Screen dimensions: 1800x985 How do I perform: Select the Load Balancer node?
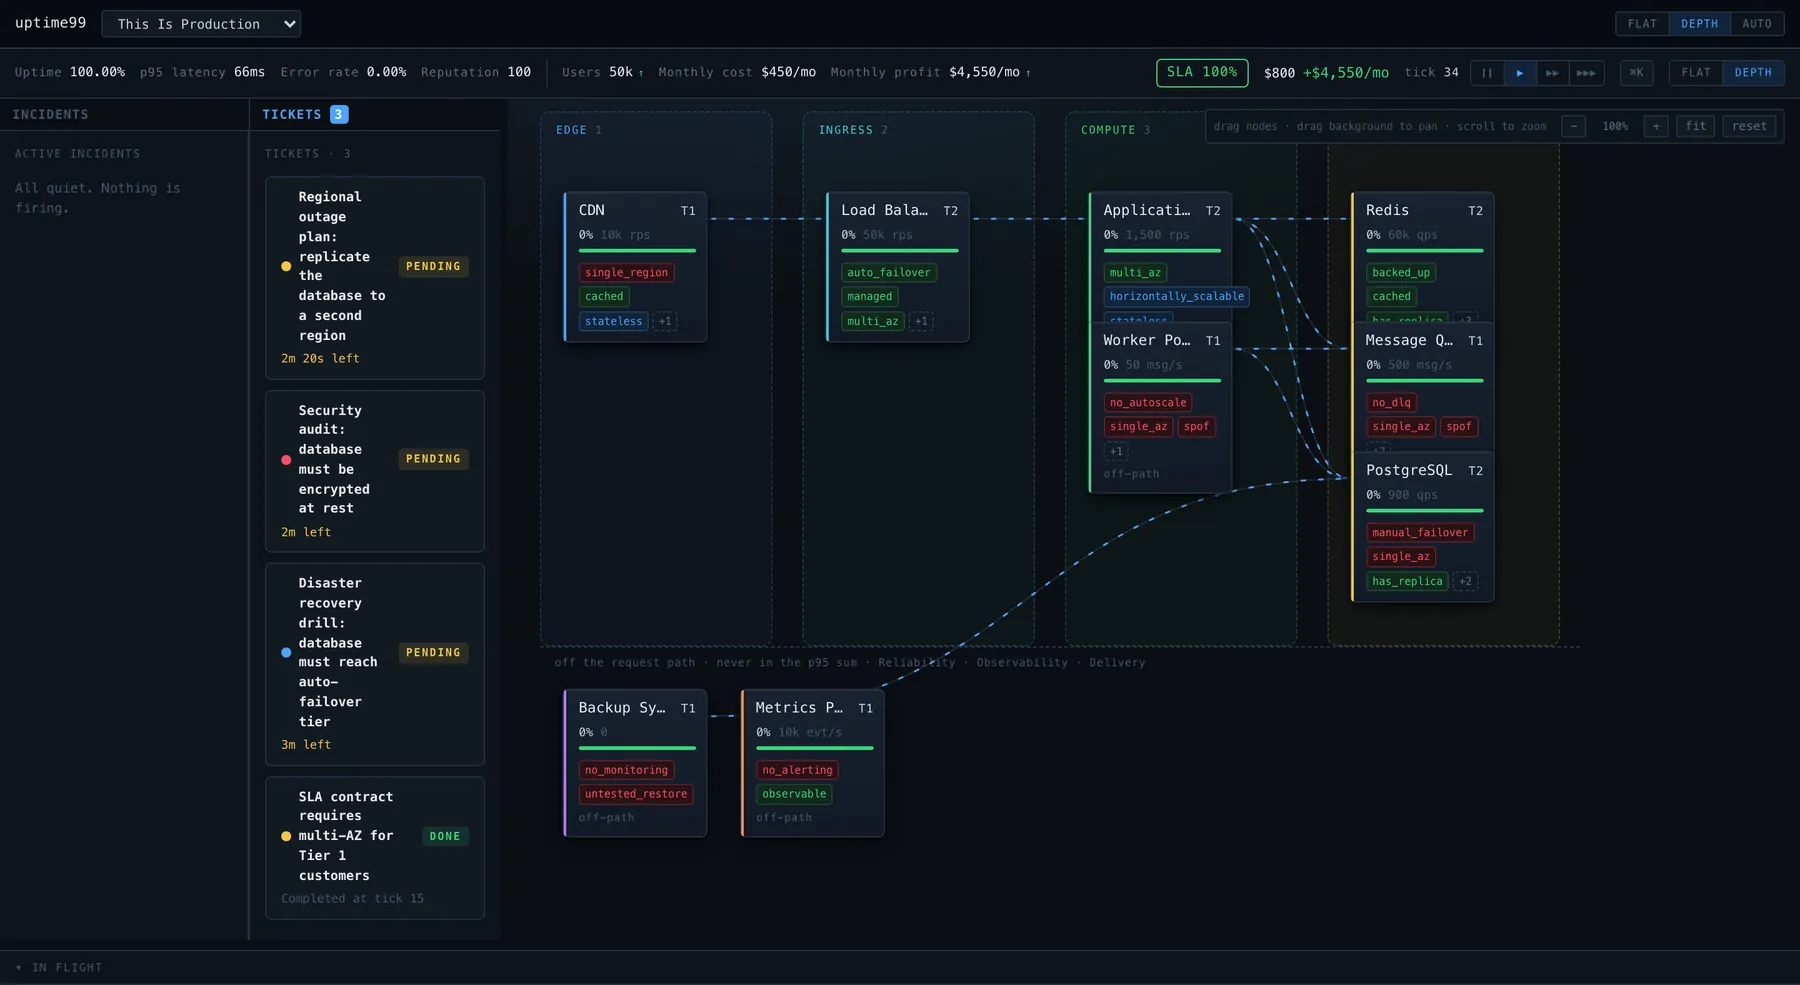[x=897, y=267]
